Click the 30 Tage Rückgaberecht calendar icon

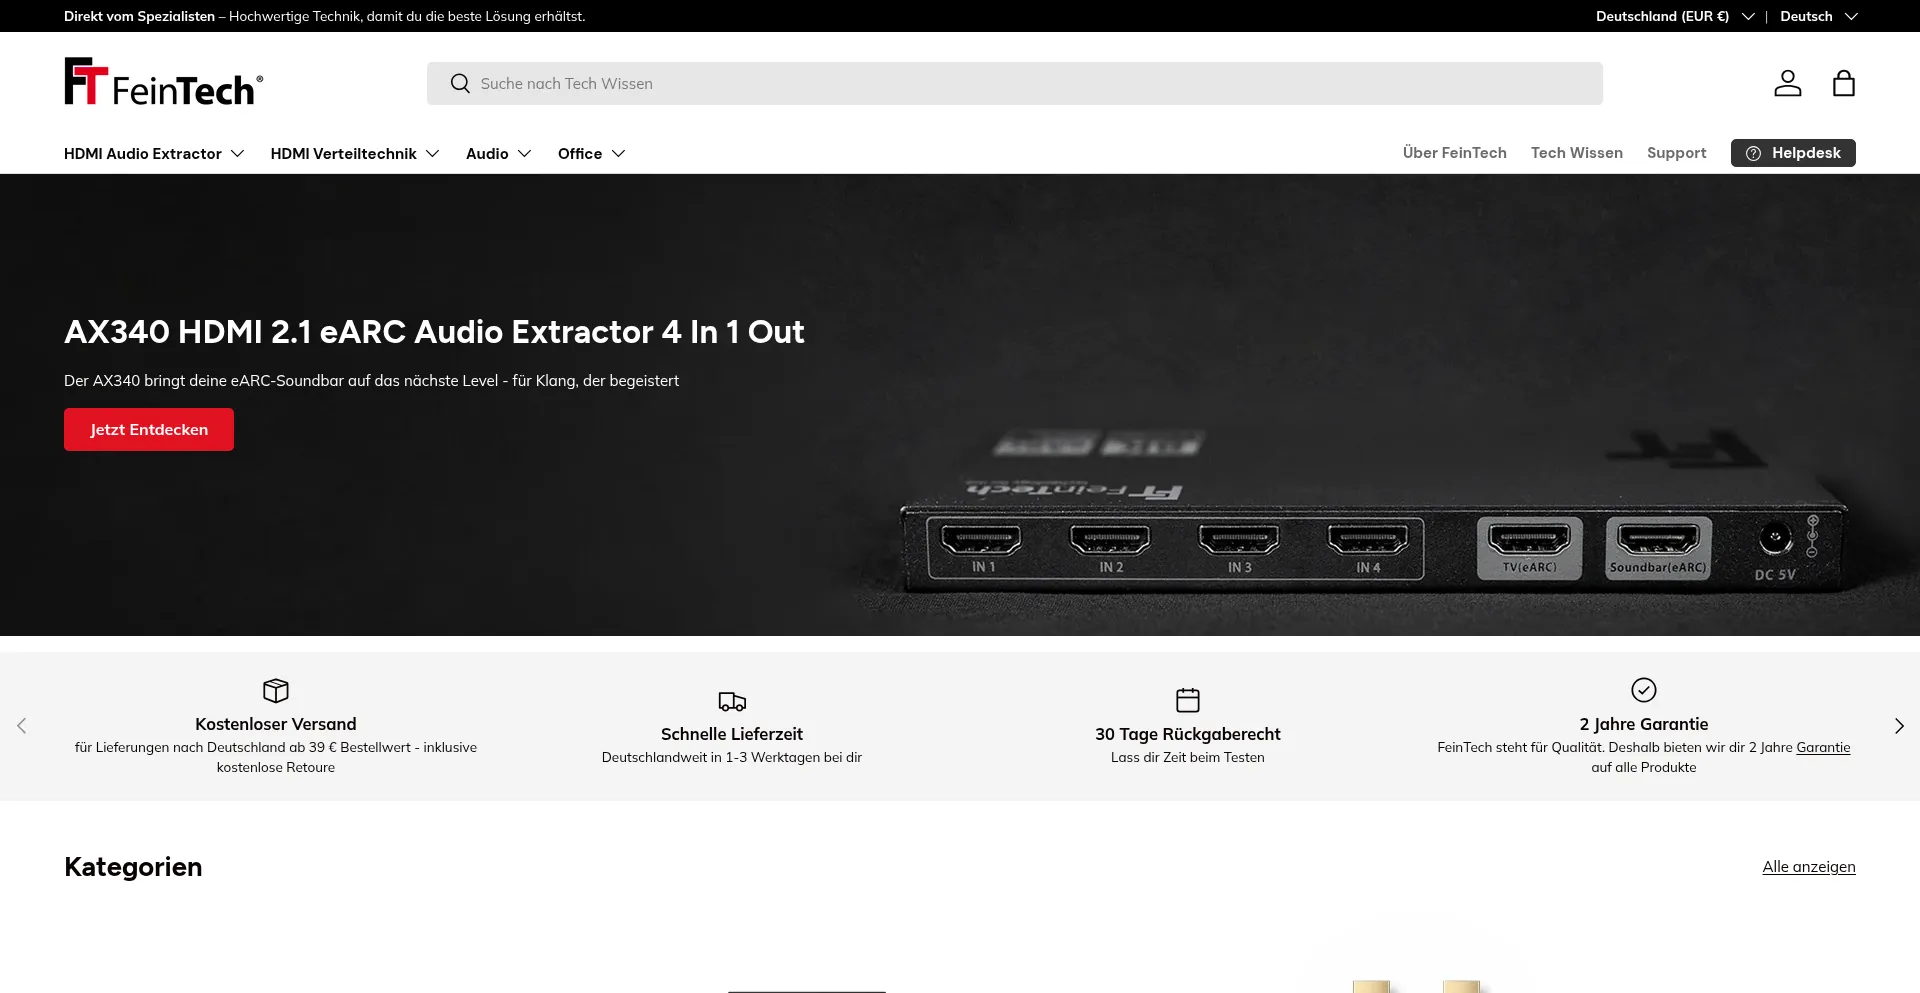[x=1188, y=700]
